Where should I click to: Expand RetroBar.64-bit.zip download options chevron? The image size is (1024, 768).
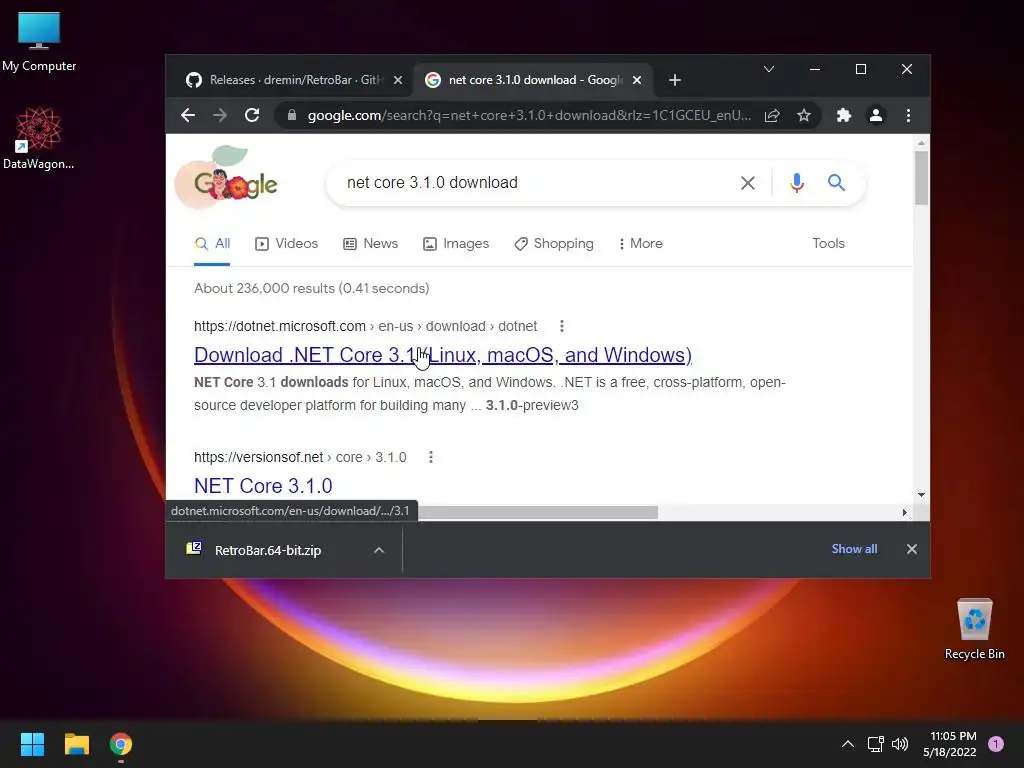379,551
